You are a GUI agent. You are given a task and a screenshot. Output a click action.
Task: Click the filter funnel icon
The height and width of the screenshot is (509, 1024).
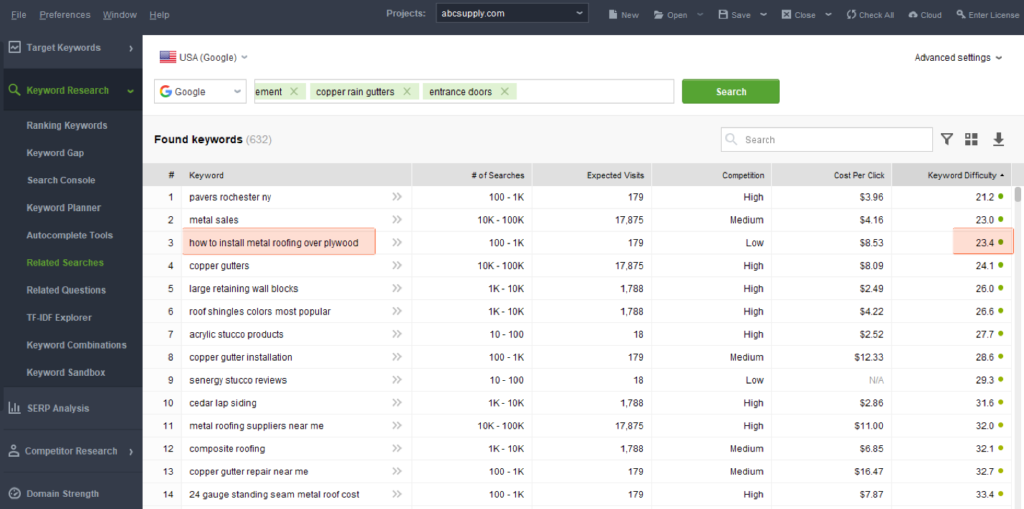[x=946, y=139]
